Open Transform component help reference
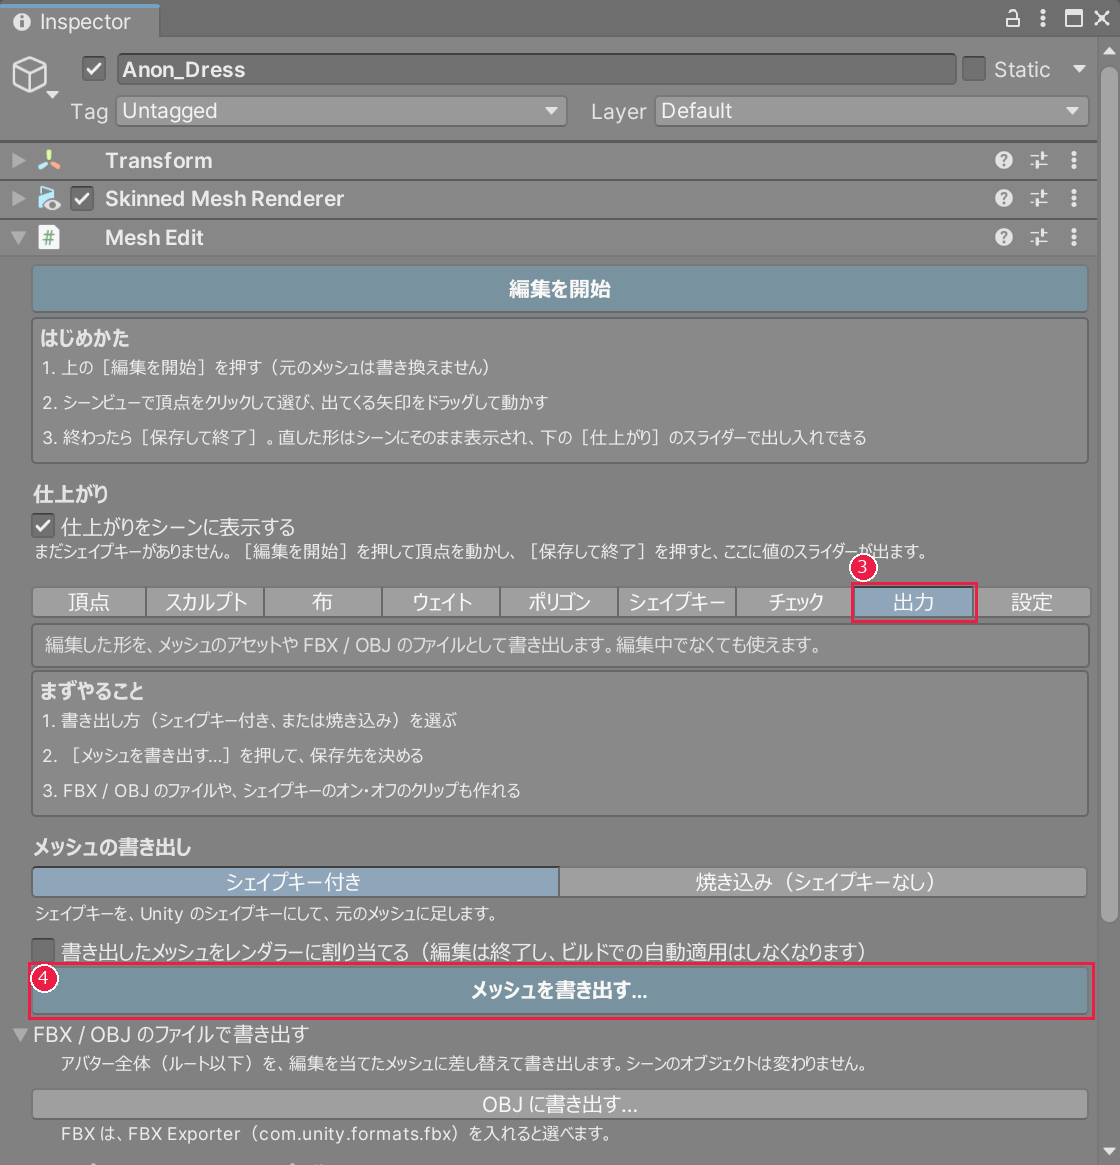 point(1003,160)
